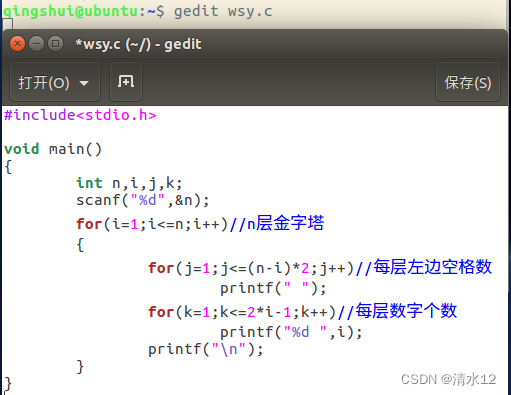Viewport: 511px width, 395px height.
Task: Click the printf("  ") spaces statement
Action: pyautogui.click(x=273, y=288)
